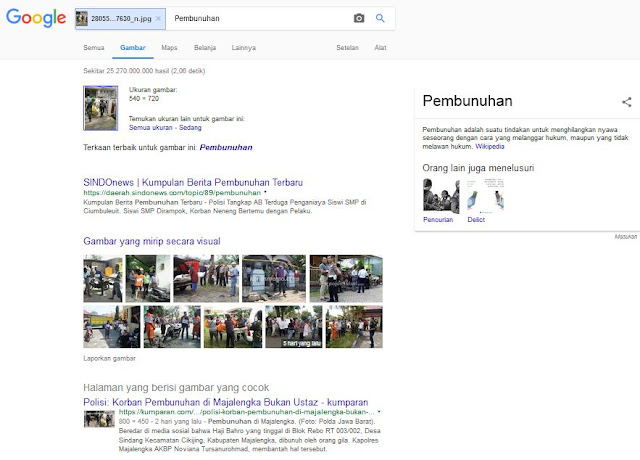Click the camera search-by-image icon
This screenshot has height=460, width=640.
coord(359,18)
